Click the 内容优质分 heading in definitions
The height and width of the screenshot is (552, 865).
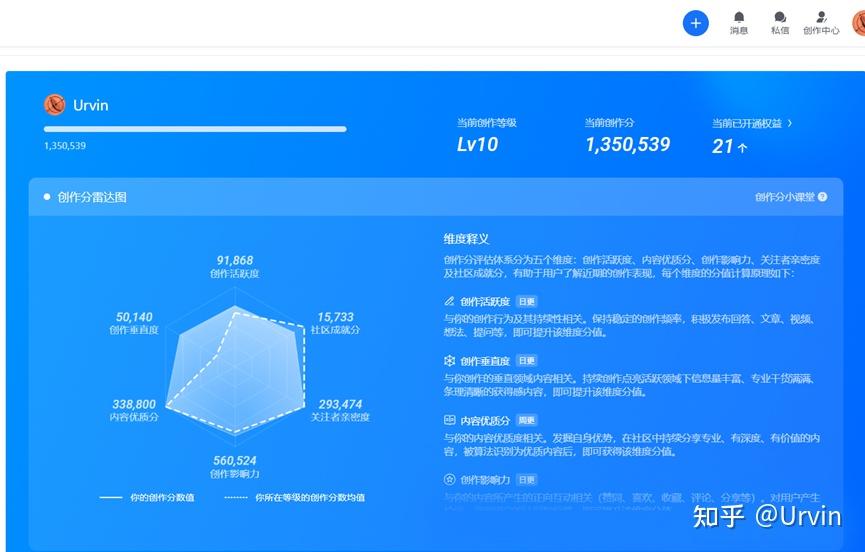(485, 420)
